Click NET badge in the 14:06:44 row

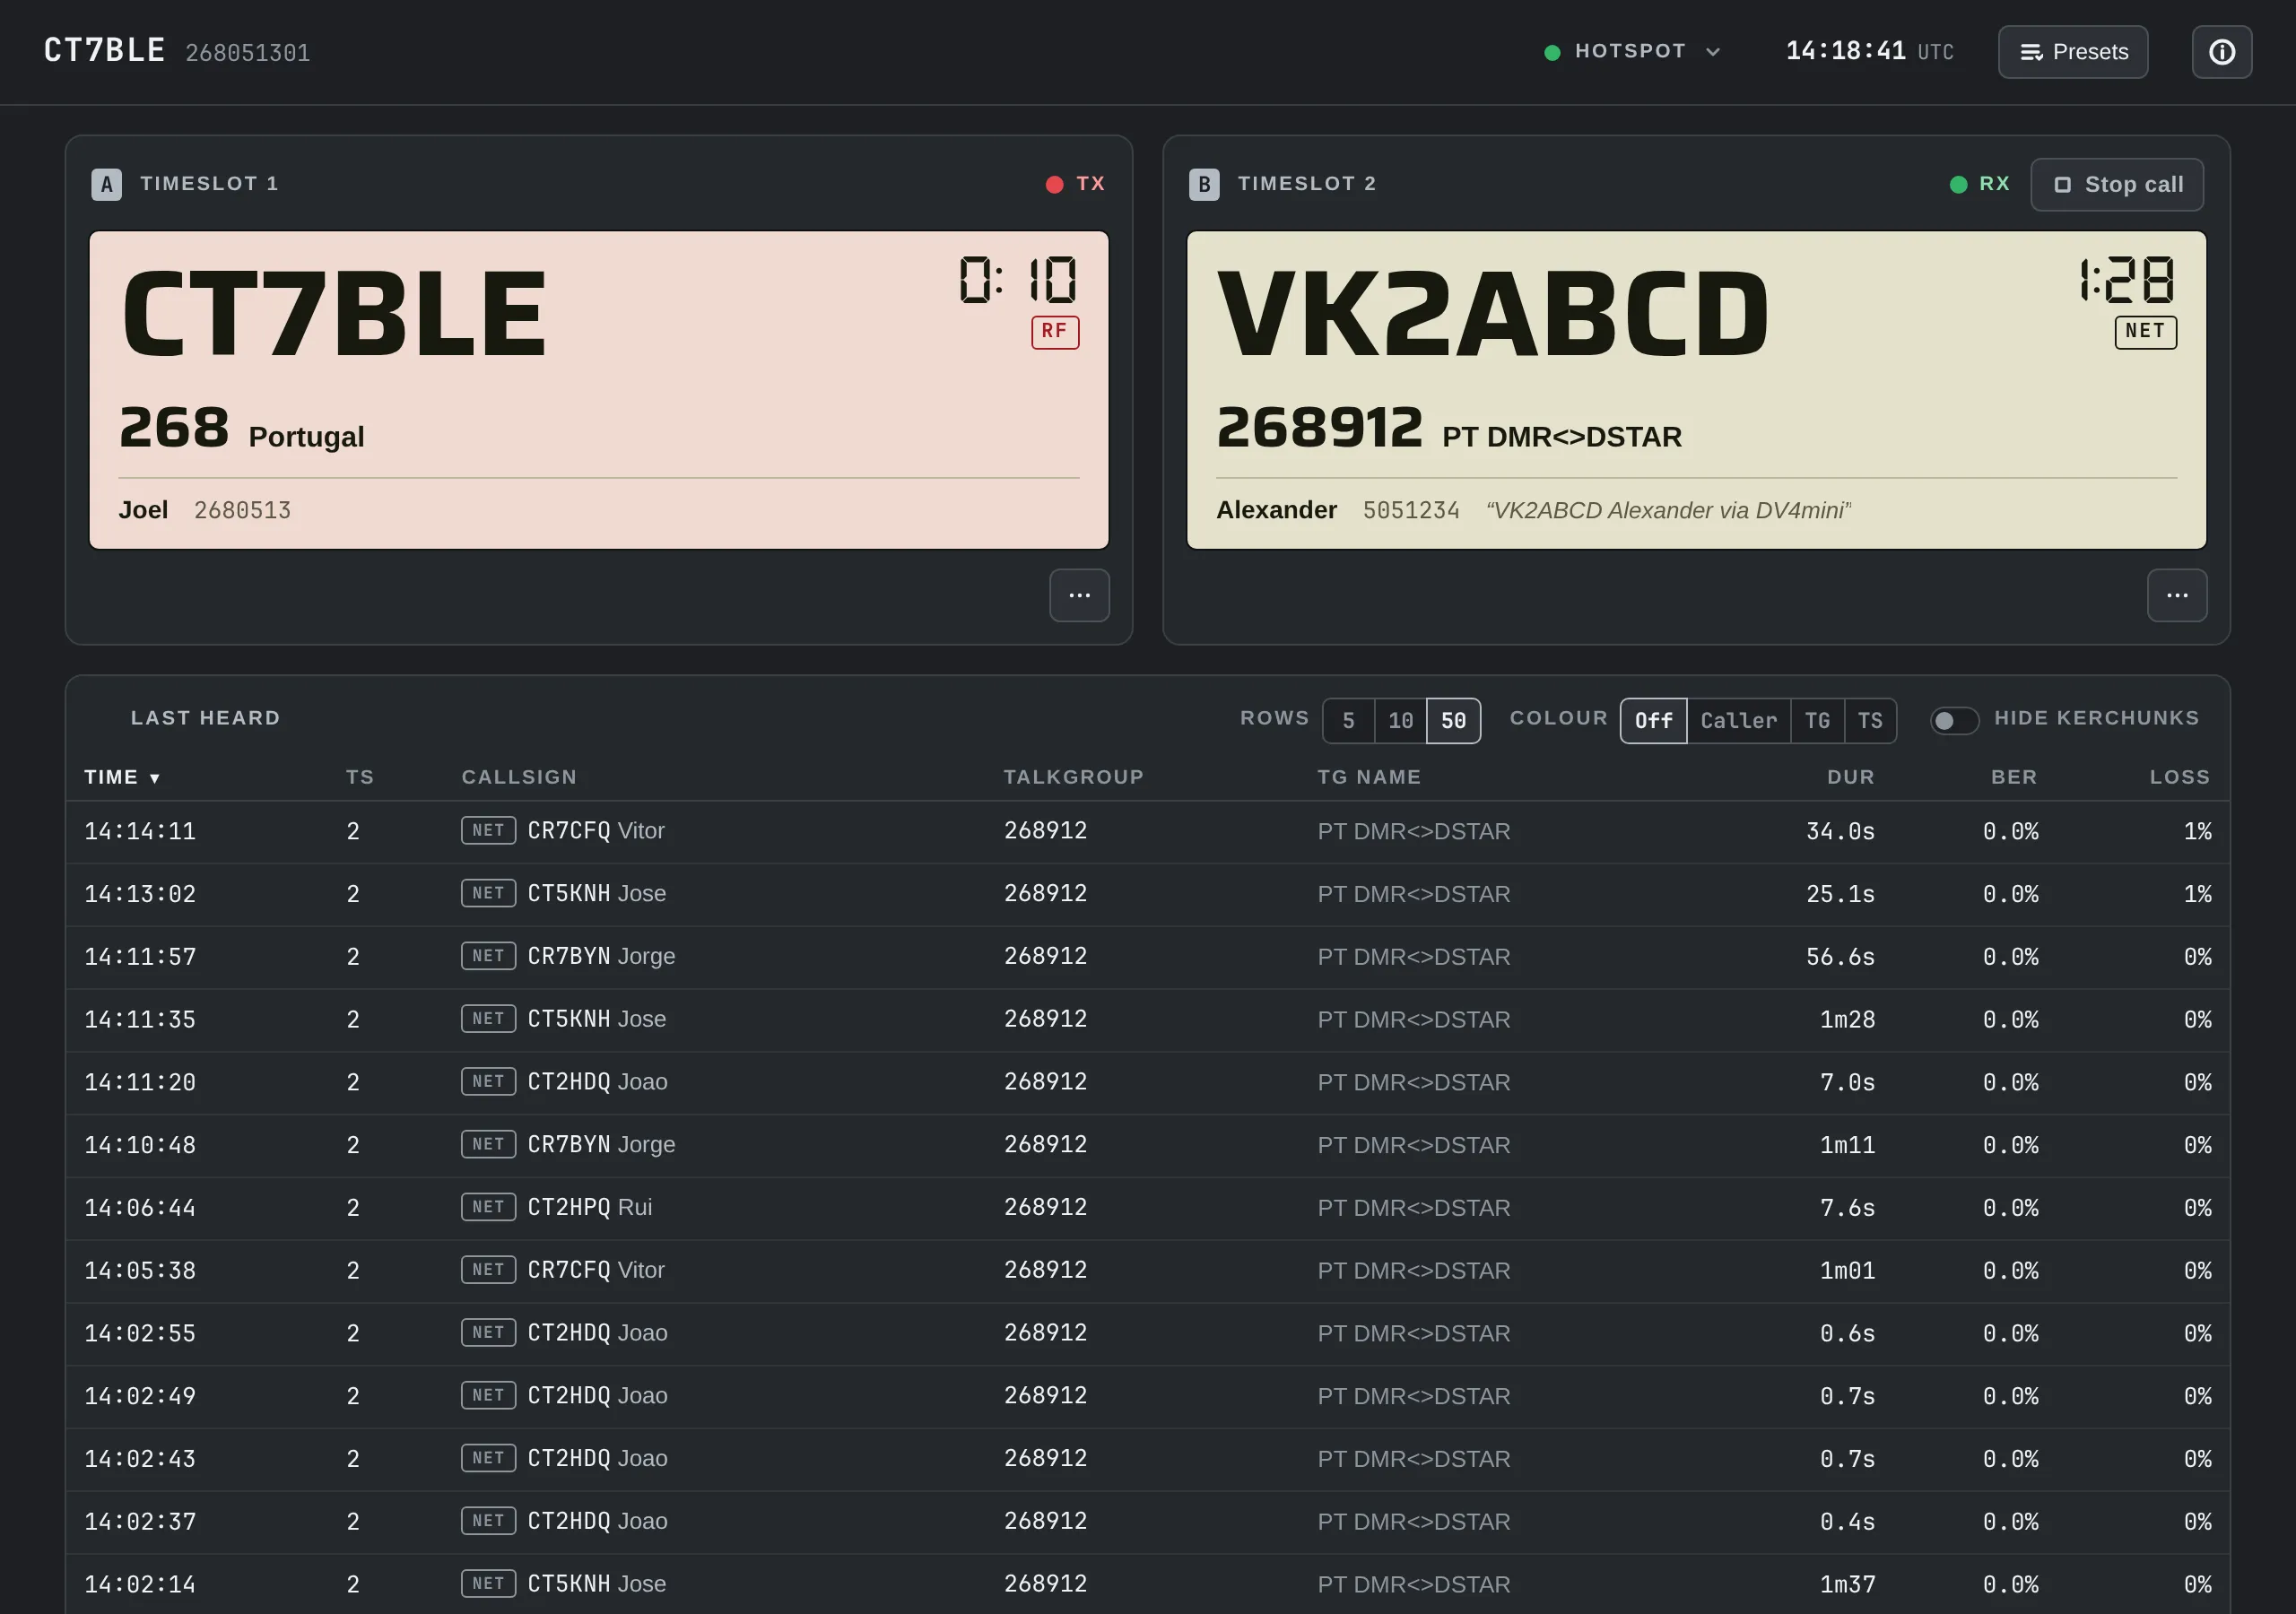488,1207
